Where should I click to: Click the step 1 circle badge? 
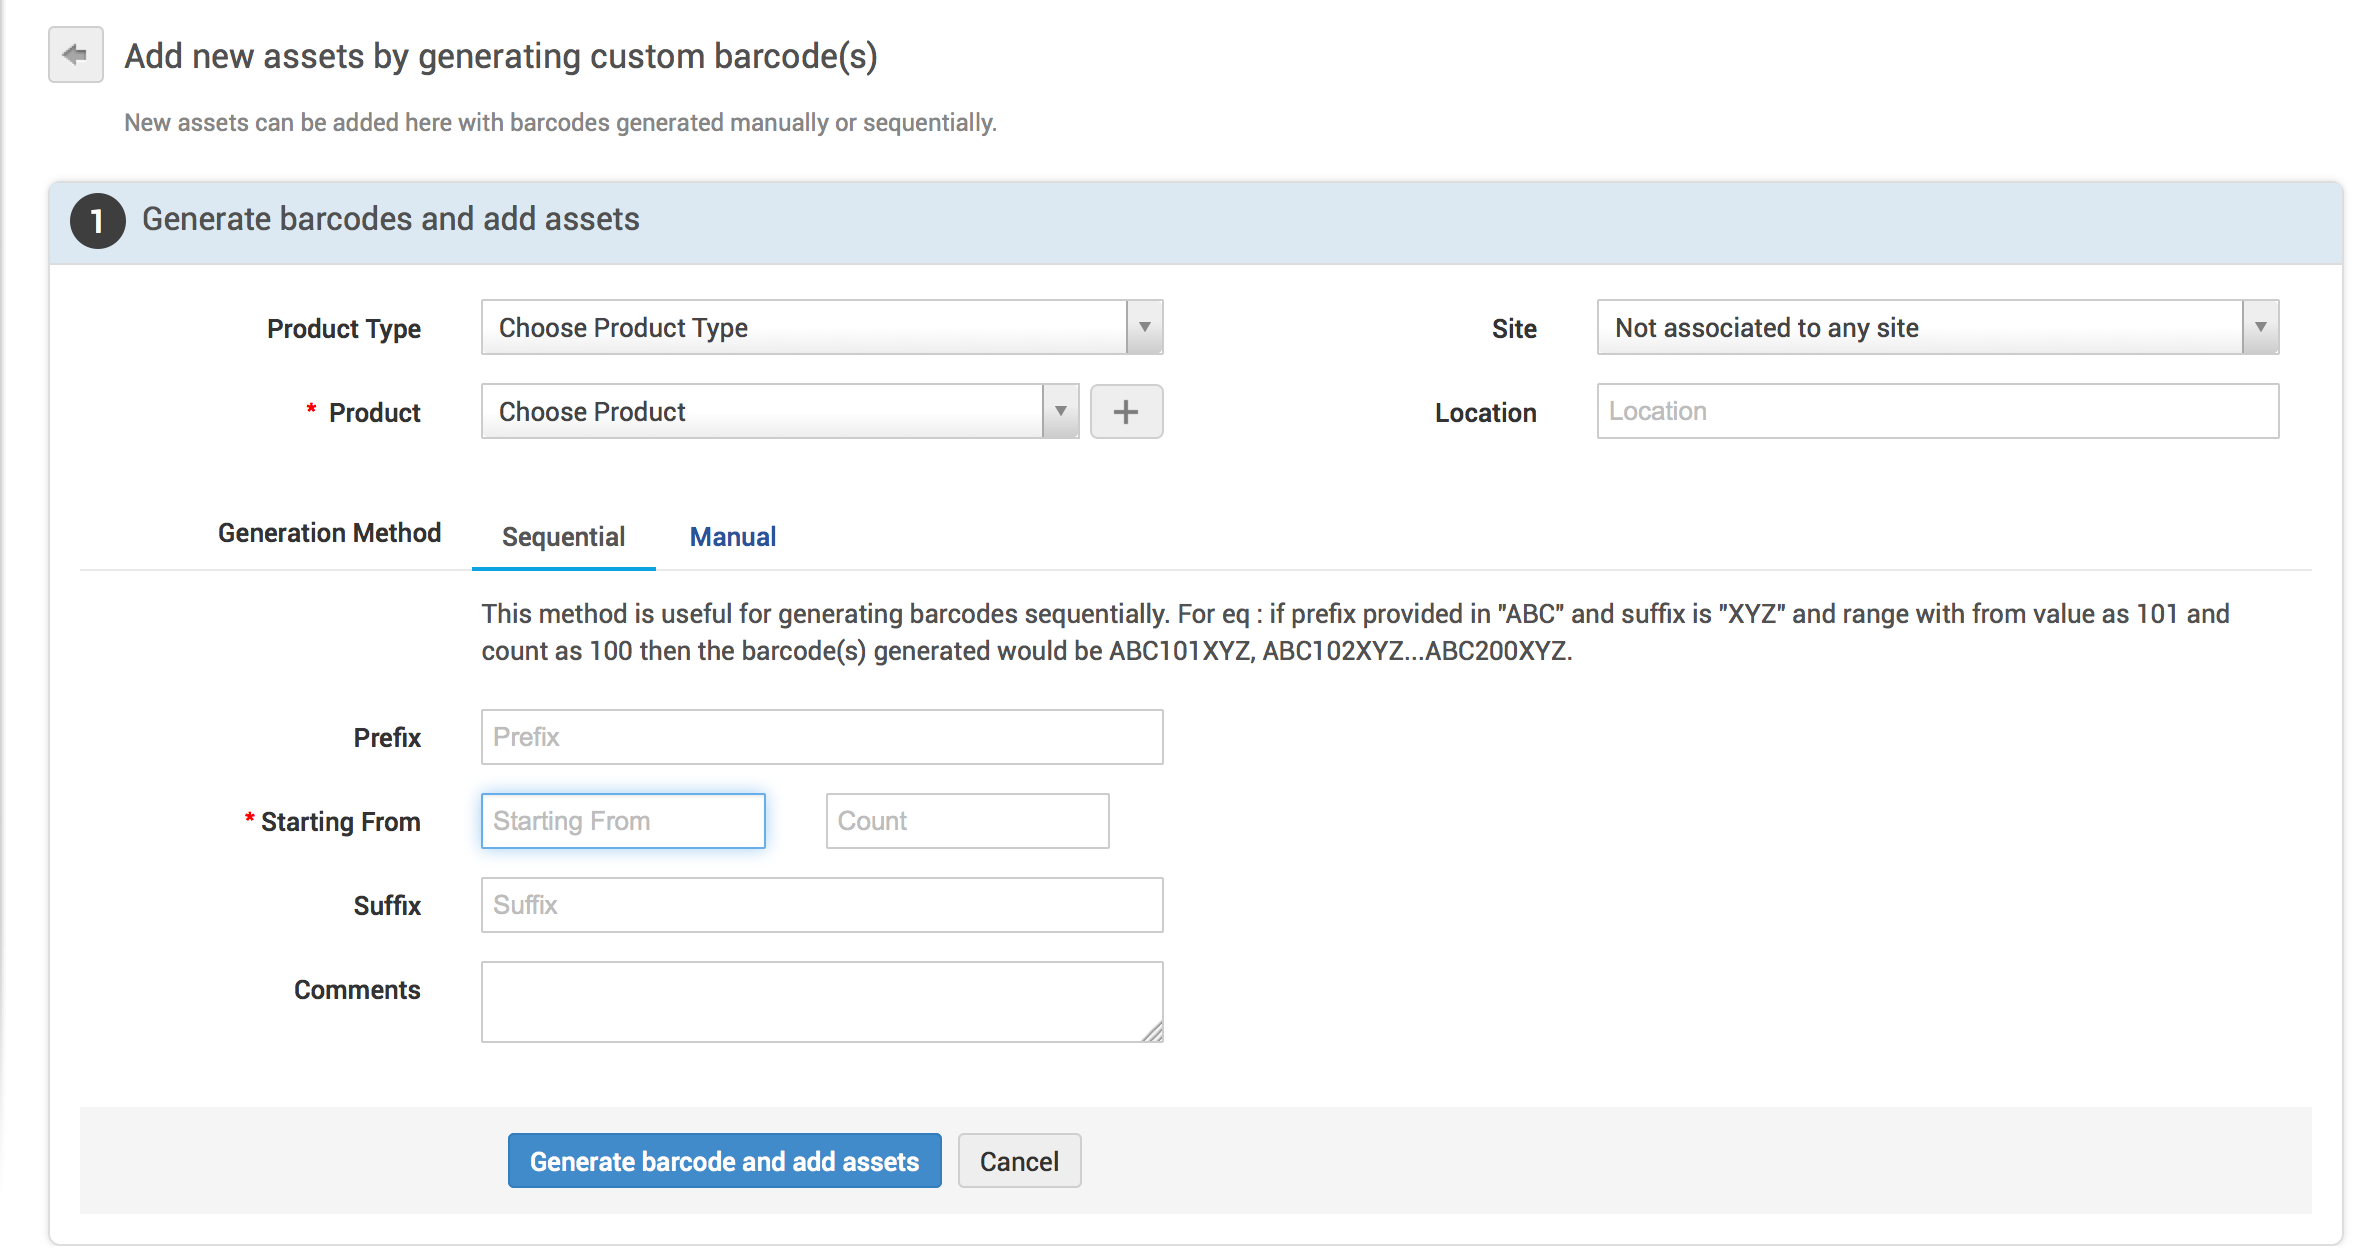[97, 220]
